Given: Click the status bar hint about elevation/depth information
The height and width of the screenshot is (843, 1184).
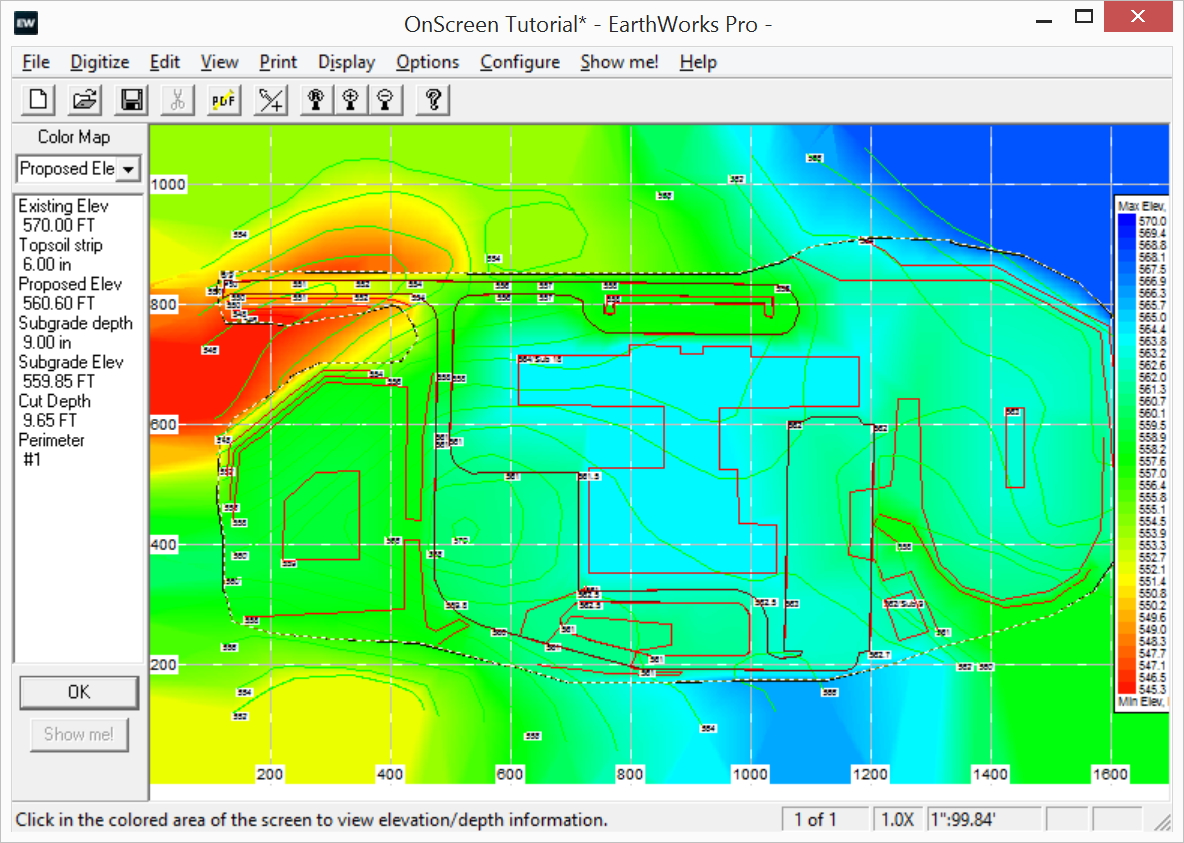Looking at the screenshot, I should [x=312, y=820].
